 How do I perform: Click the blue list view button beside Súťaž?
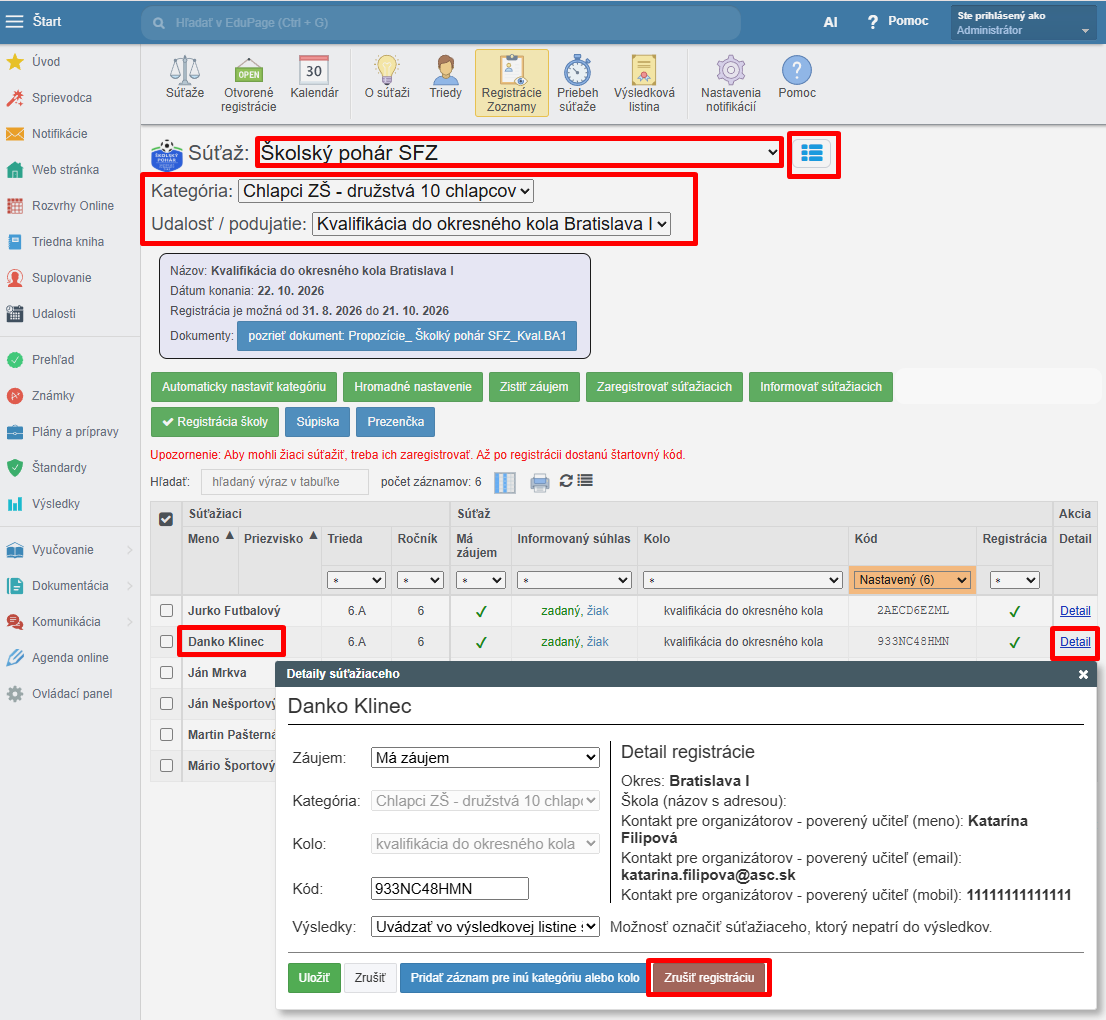coord(812,153)
